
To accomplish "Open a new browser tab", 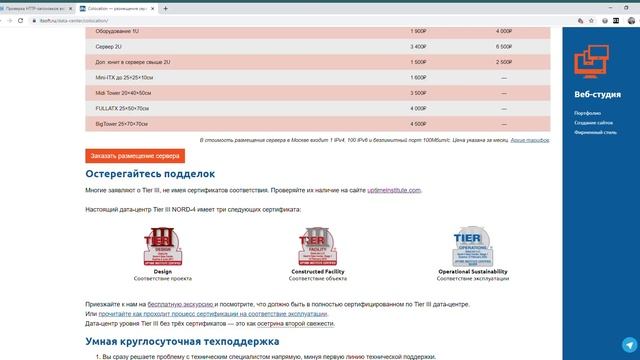I will click(165, 8).
